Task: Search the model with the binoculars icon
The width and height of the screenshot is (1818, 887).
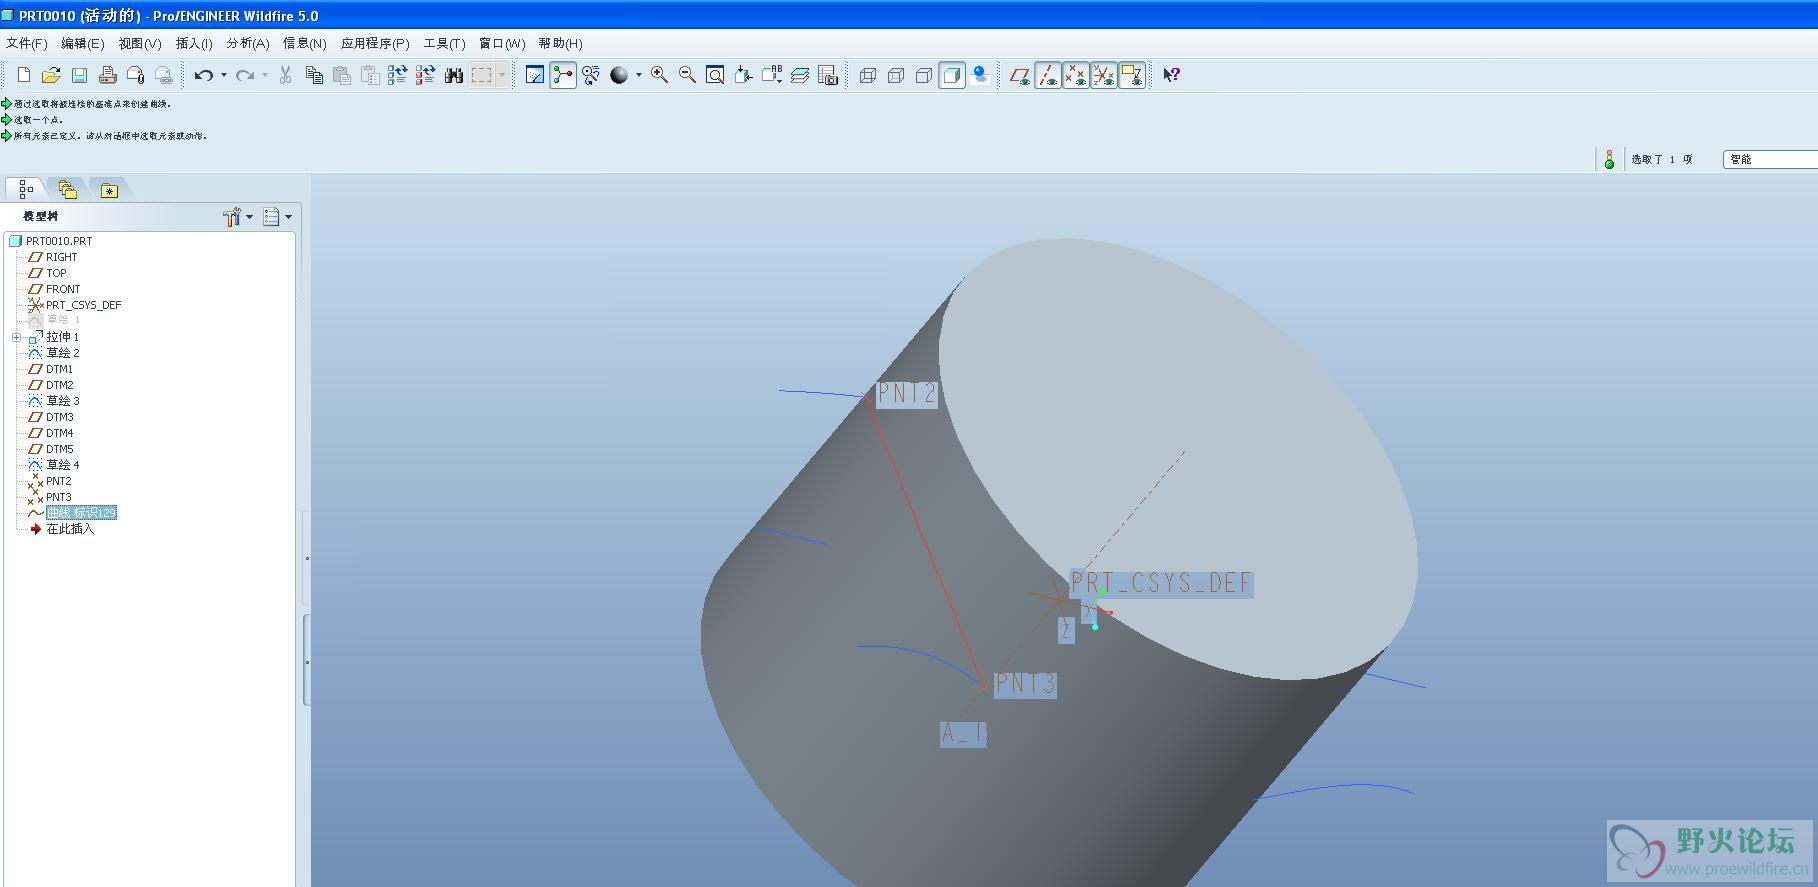Action: 454,75
